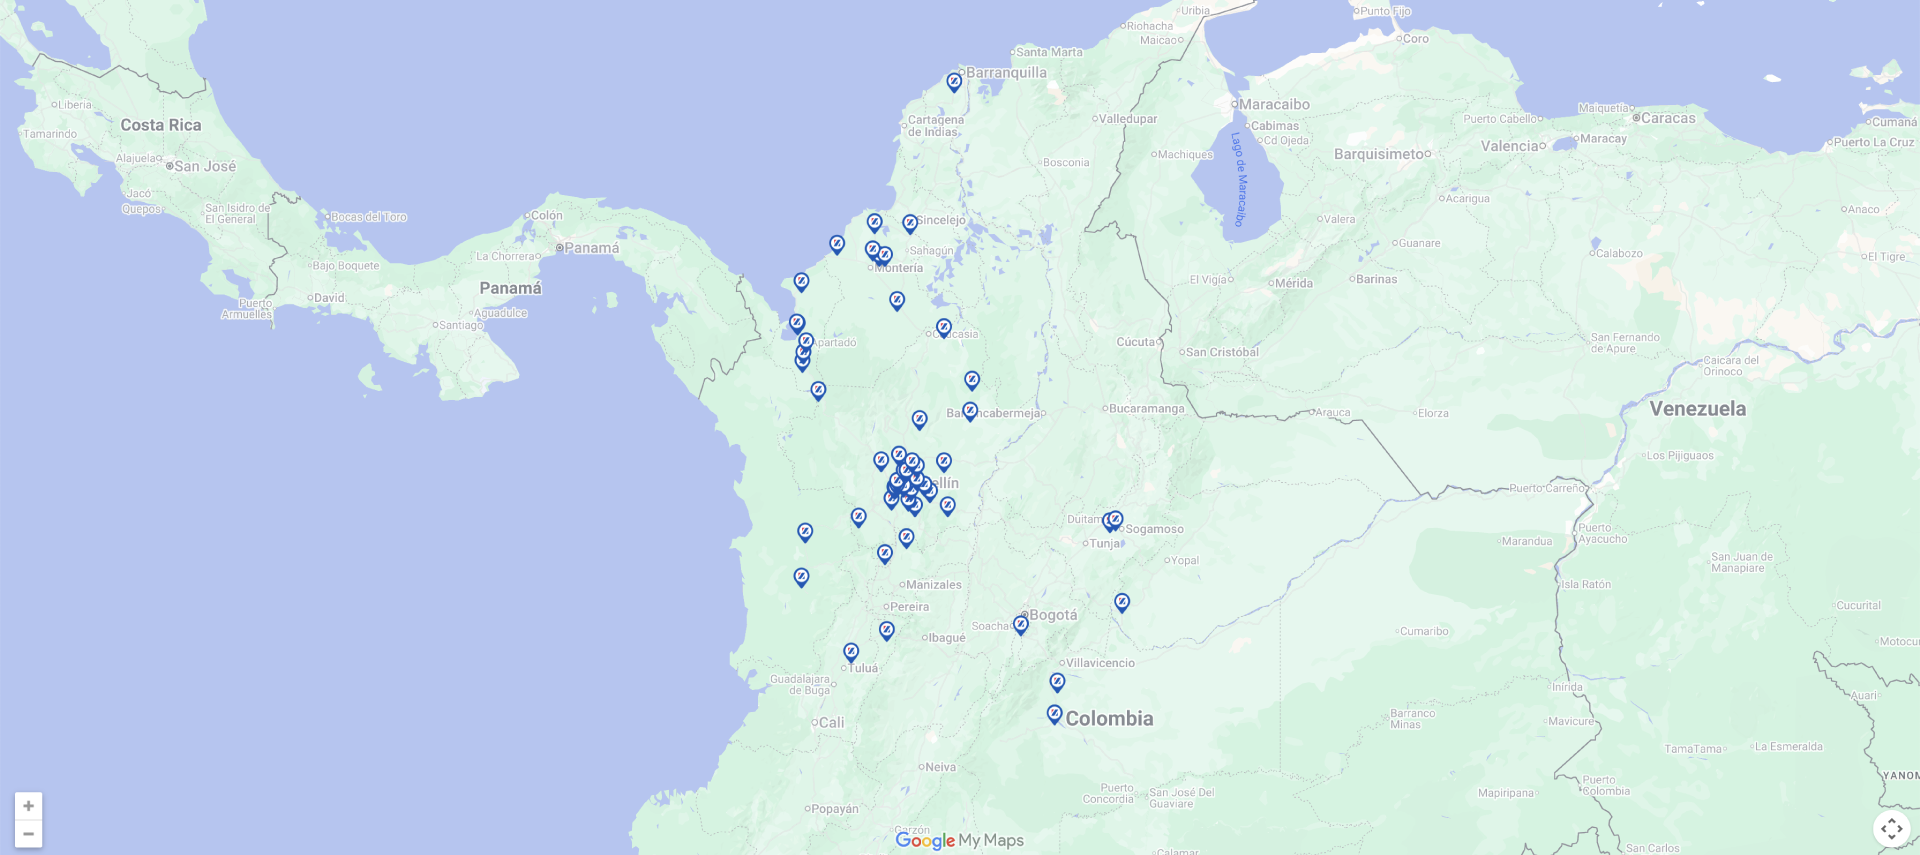Click the marker left of Sogamoso

(1115, 520)
